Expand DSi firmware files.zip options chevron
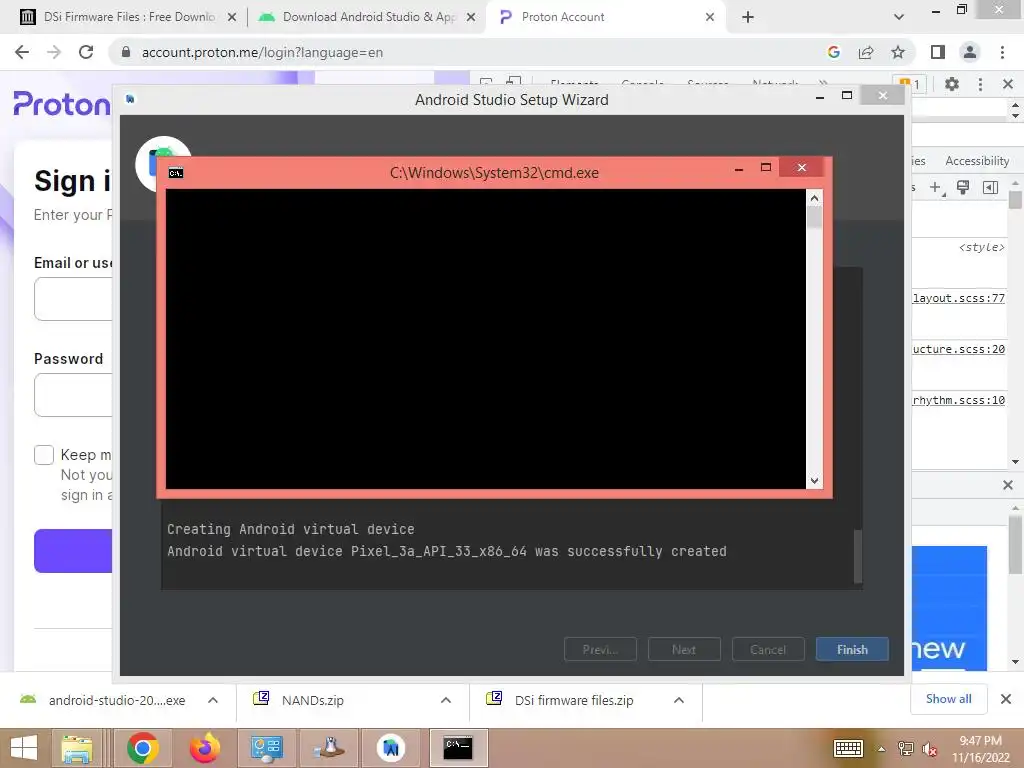Screen dimensions: 1024x768 [x=679, y=700]
